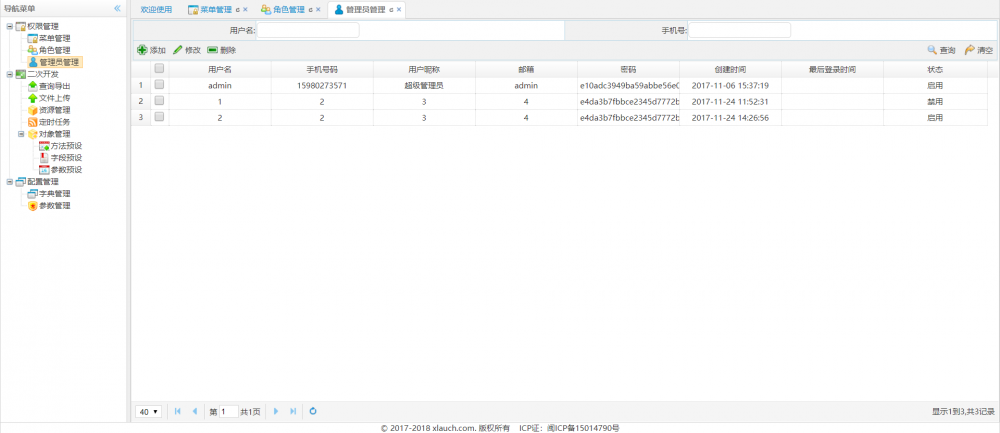Image resolution: width=1000 pixels, height=433 pixels.
Task: Check the admin row checkbox
Action: point(159,84)
